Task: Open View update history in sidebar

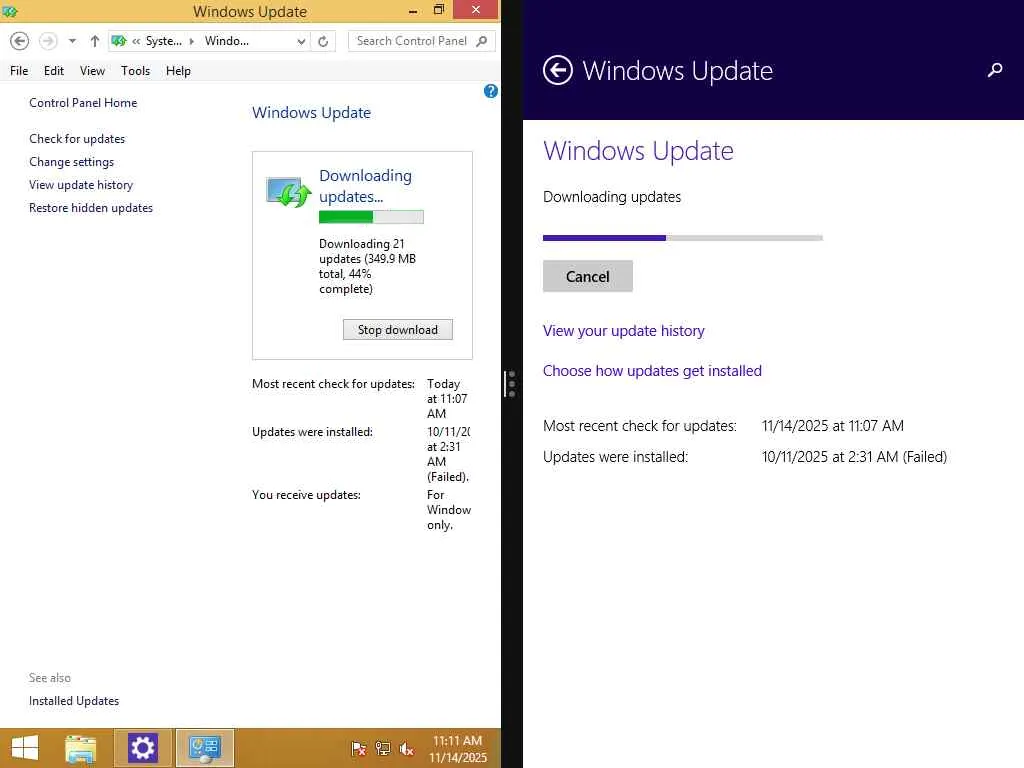Action: pyautogui.click(x=81, y=185)
